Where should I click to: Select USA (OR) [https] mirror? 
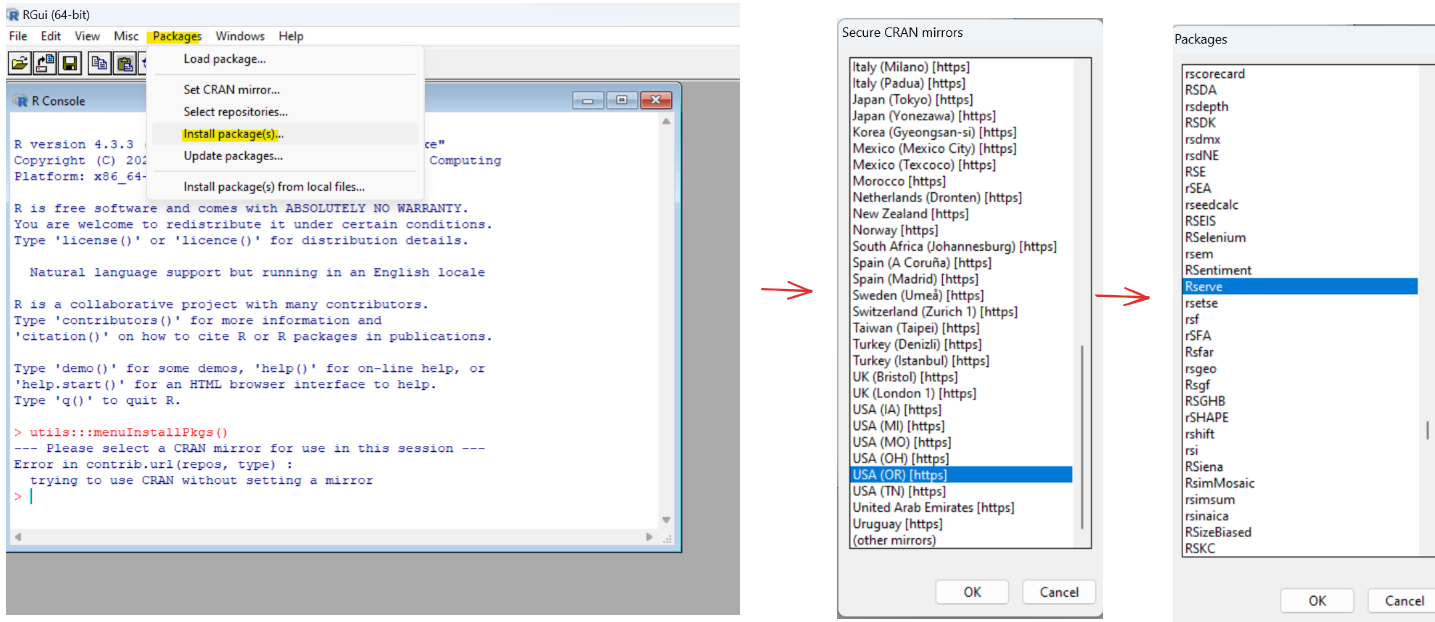click(961, 474)
